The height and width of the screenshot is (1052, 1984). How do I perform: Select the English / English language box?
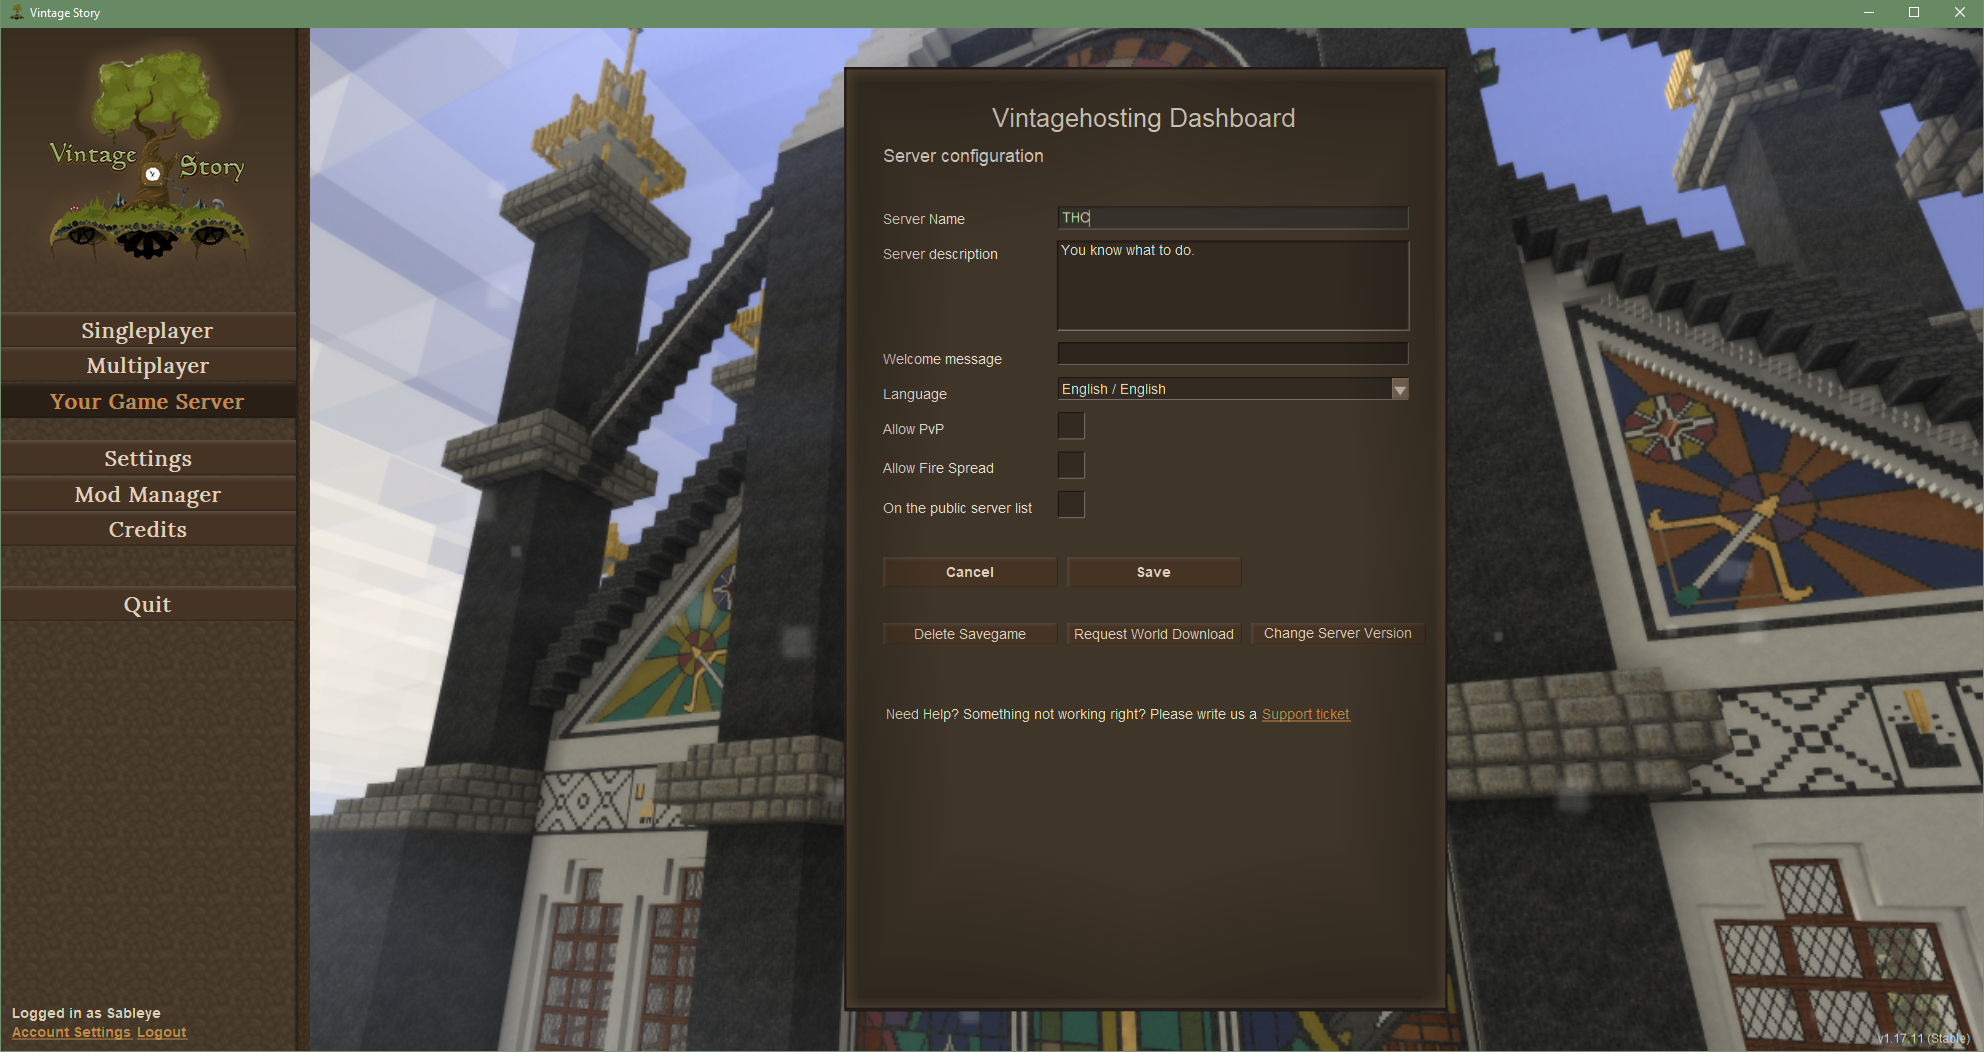point(1223,389)
